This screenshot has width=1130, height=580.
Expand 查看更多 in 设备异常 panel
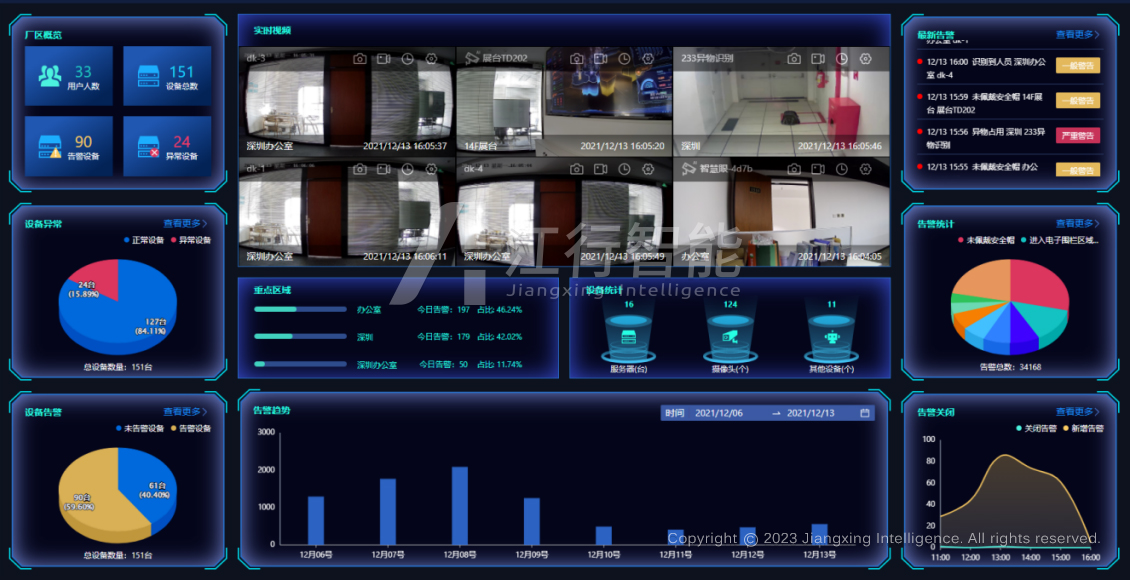[185, 223]
